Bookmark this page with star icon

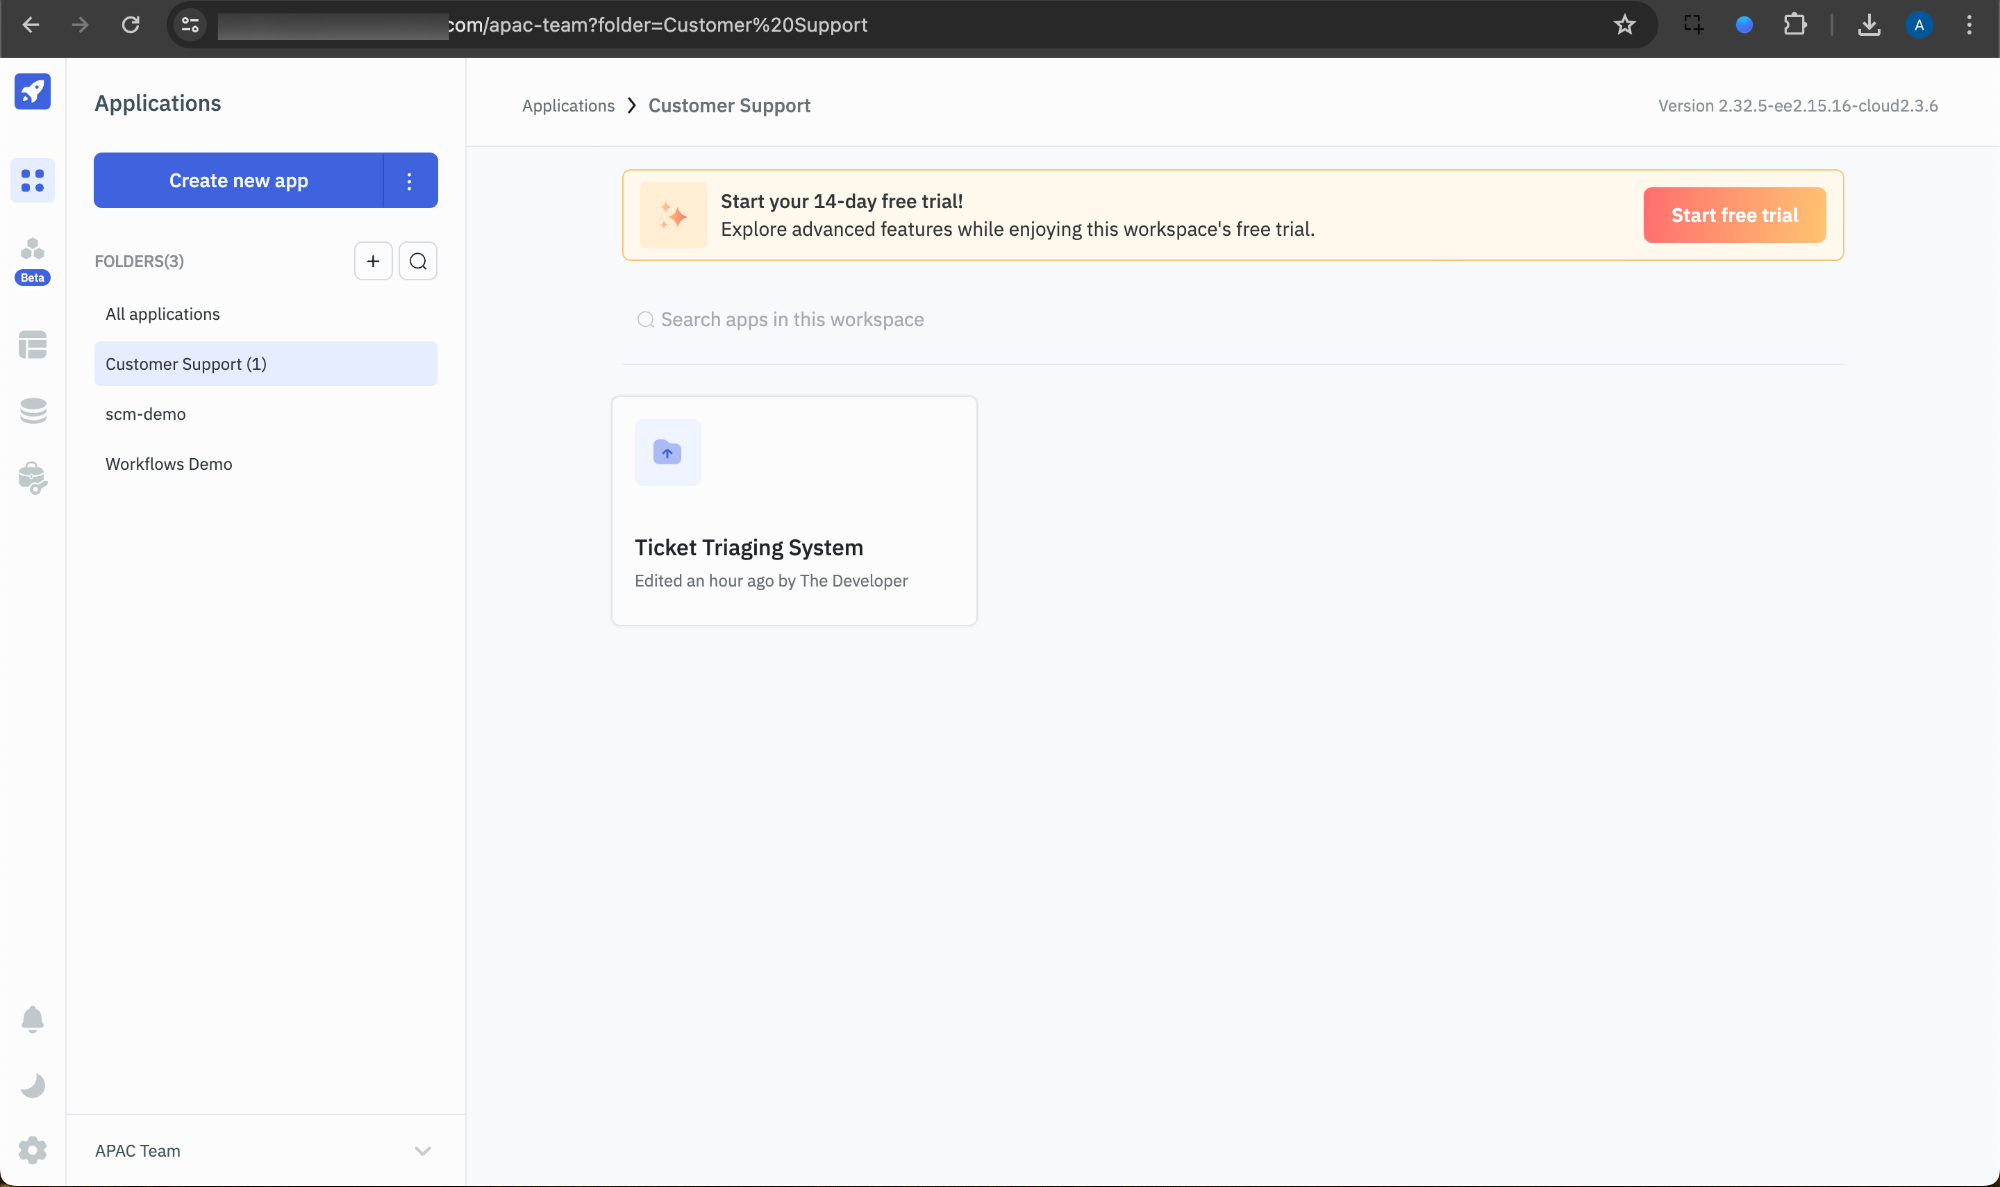[1625, 25]
